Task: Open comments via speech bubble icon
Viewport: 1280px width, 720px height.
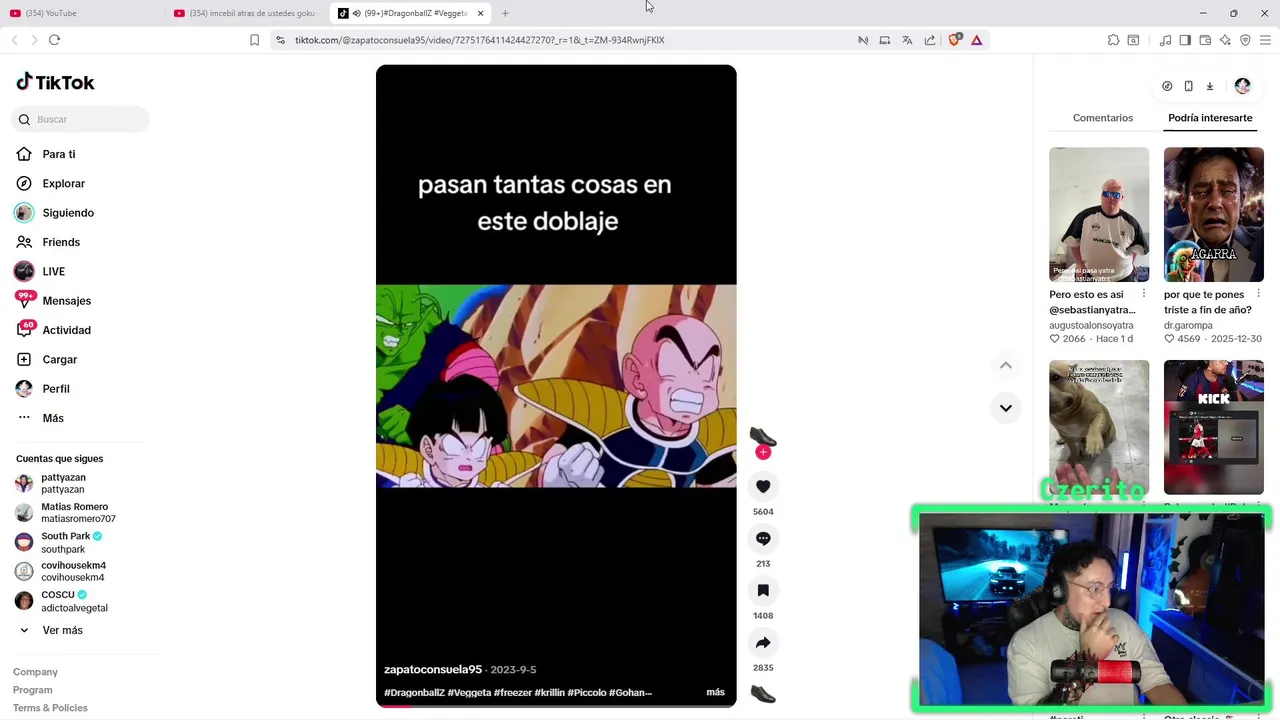Action: pos(763,538)
